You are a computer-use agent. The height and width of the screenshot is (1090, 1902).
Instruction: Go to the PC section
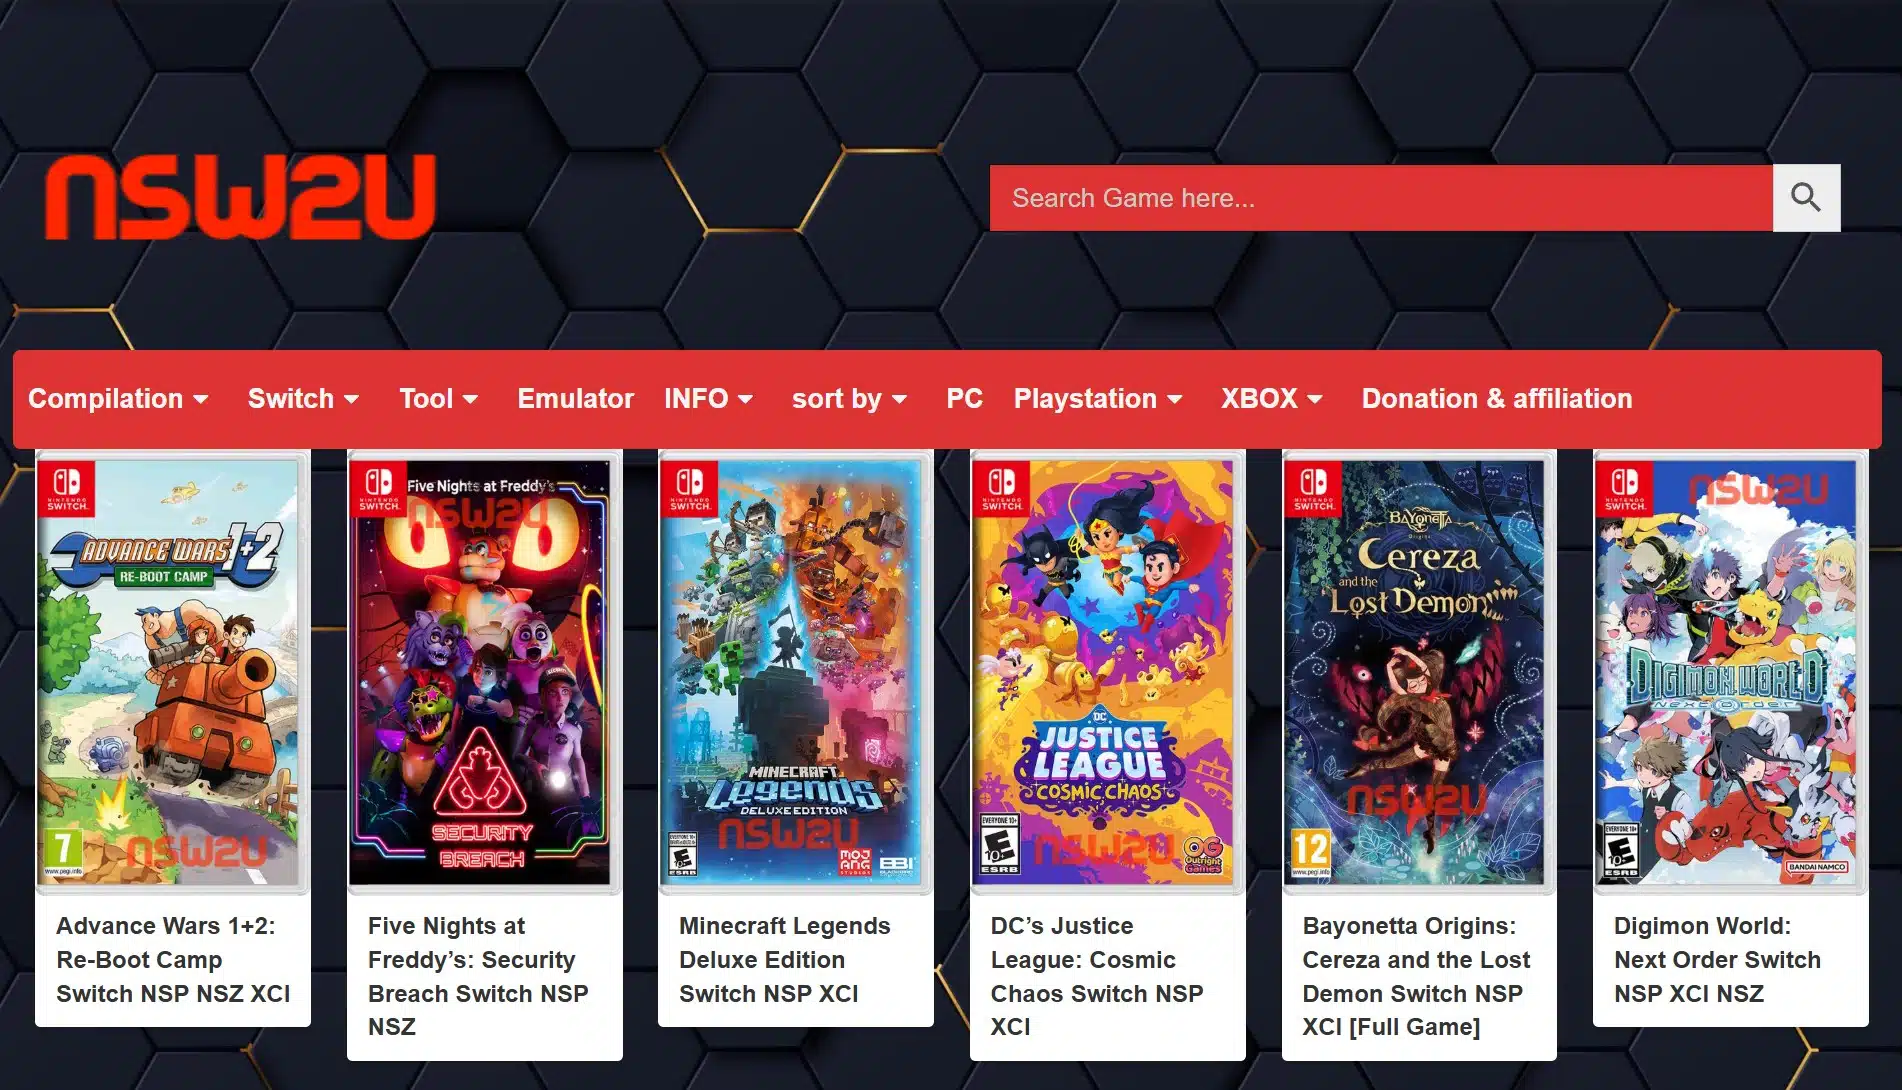coord(964,399)
